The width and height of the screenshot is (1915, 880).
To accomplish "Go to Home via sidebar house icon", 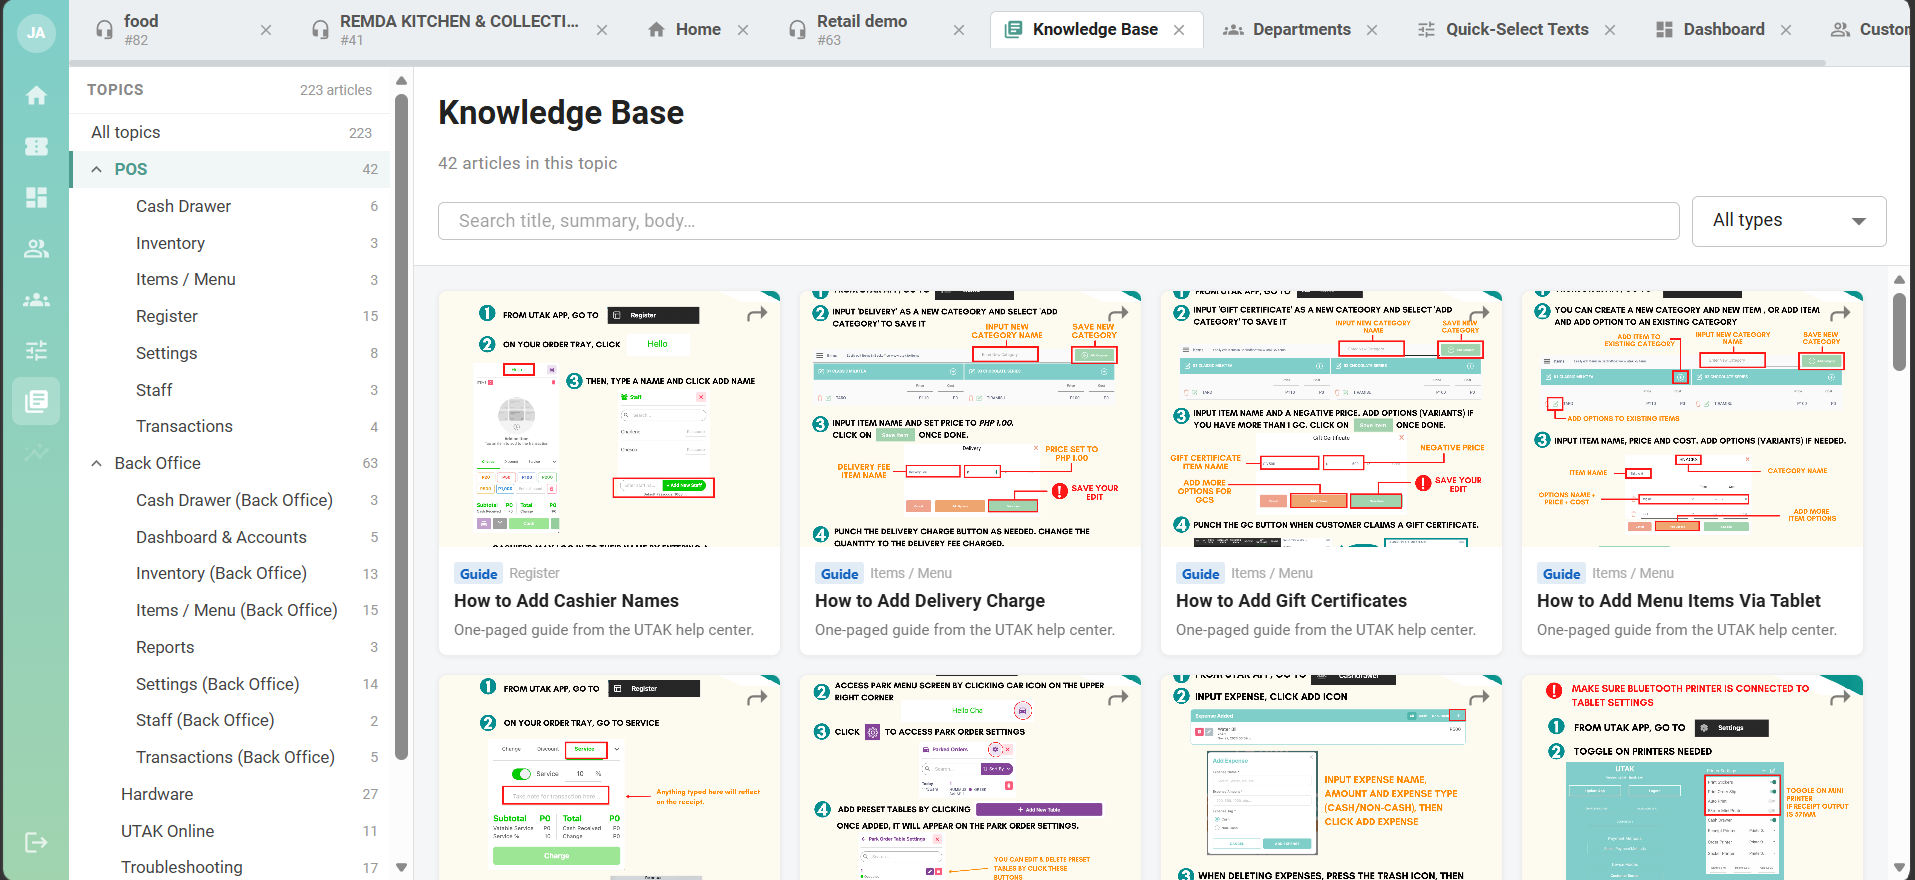I will [x=36, y=96].
